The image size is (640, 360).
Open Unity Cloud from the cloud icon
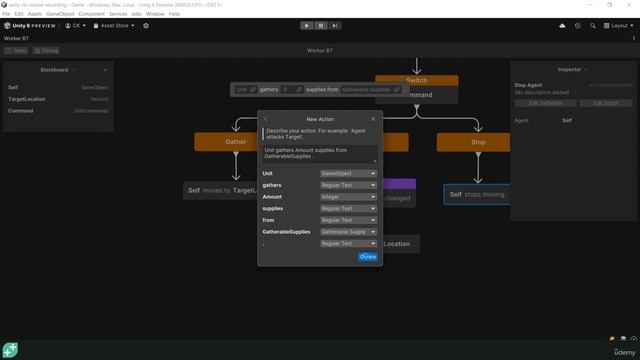[x=562, y=26]
